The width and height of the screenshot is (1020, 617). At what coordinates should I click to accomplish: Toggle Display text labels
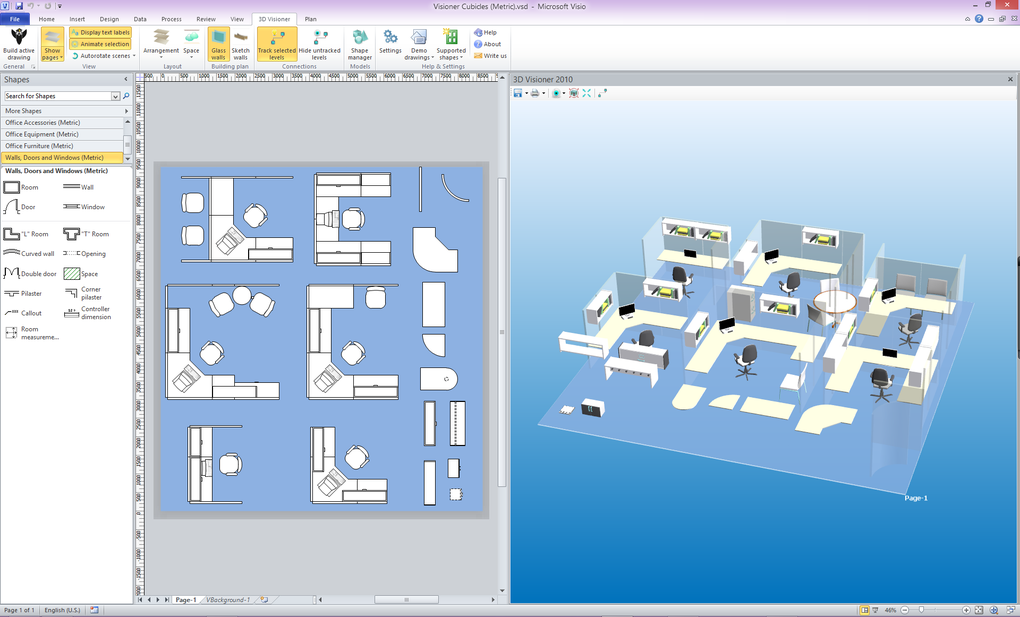pyautogui.click(x=99, y=31)
